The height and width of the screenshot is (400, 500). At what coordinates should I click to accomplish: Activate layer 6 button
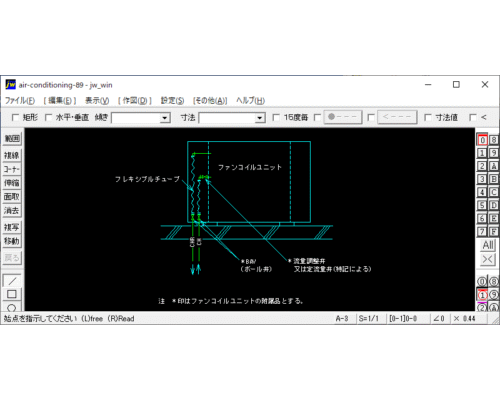(482, 218)
